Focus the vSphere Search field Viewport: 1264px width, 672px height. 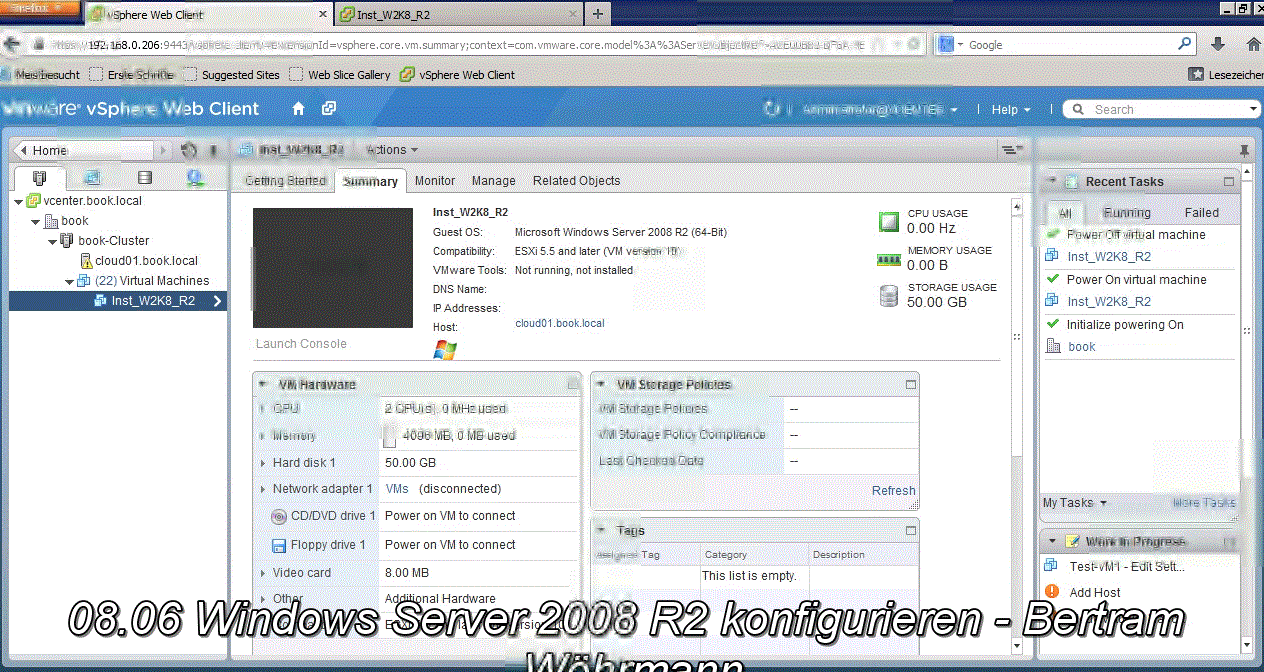pyautogui.click(x=1160, y=109)
